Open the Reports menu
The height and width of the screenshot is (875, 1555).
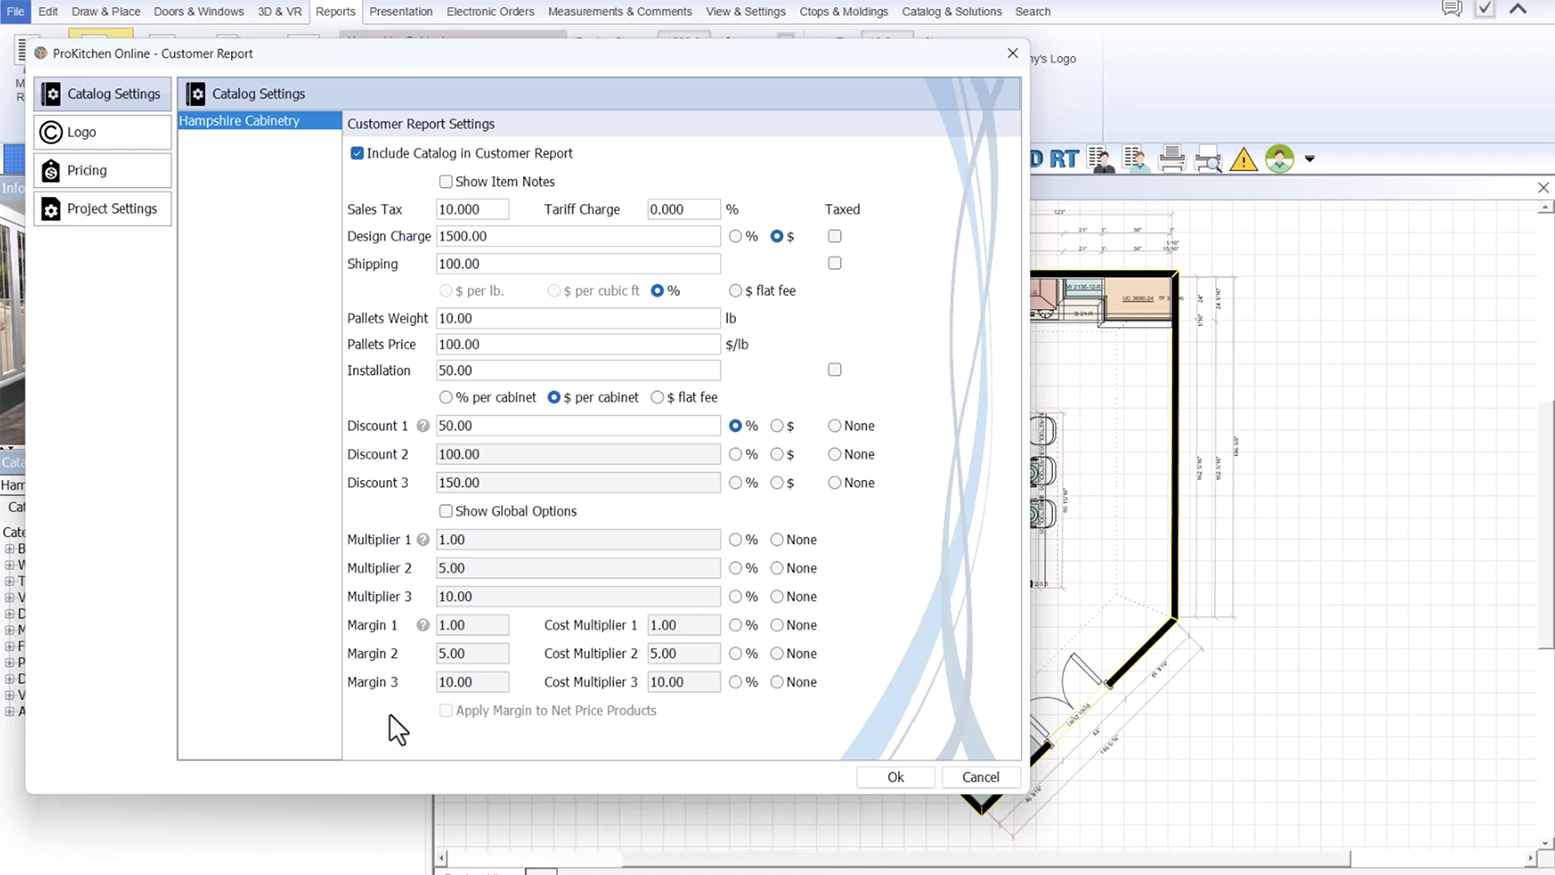pos(335,12)
